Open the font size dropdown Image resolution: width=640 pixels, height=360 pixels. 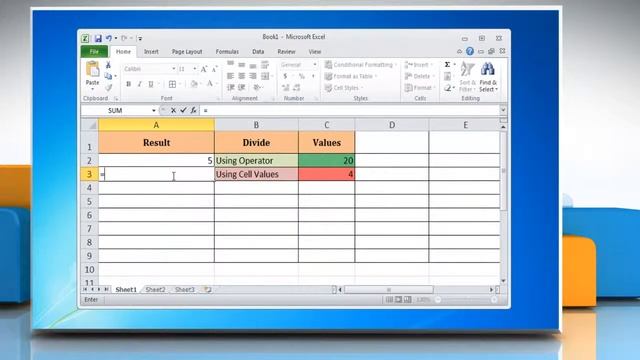[x=195, y=69]
